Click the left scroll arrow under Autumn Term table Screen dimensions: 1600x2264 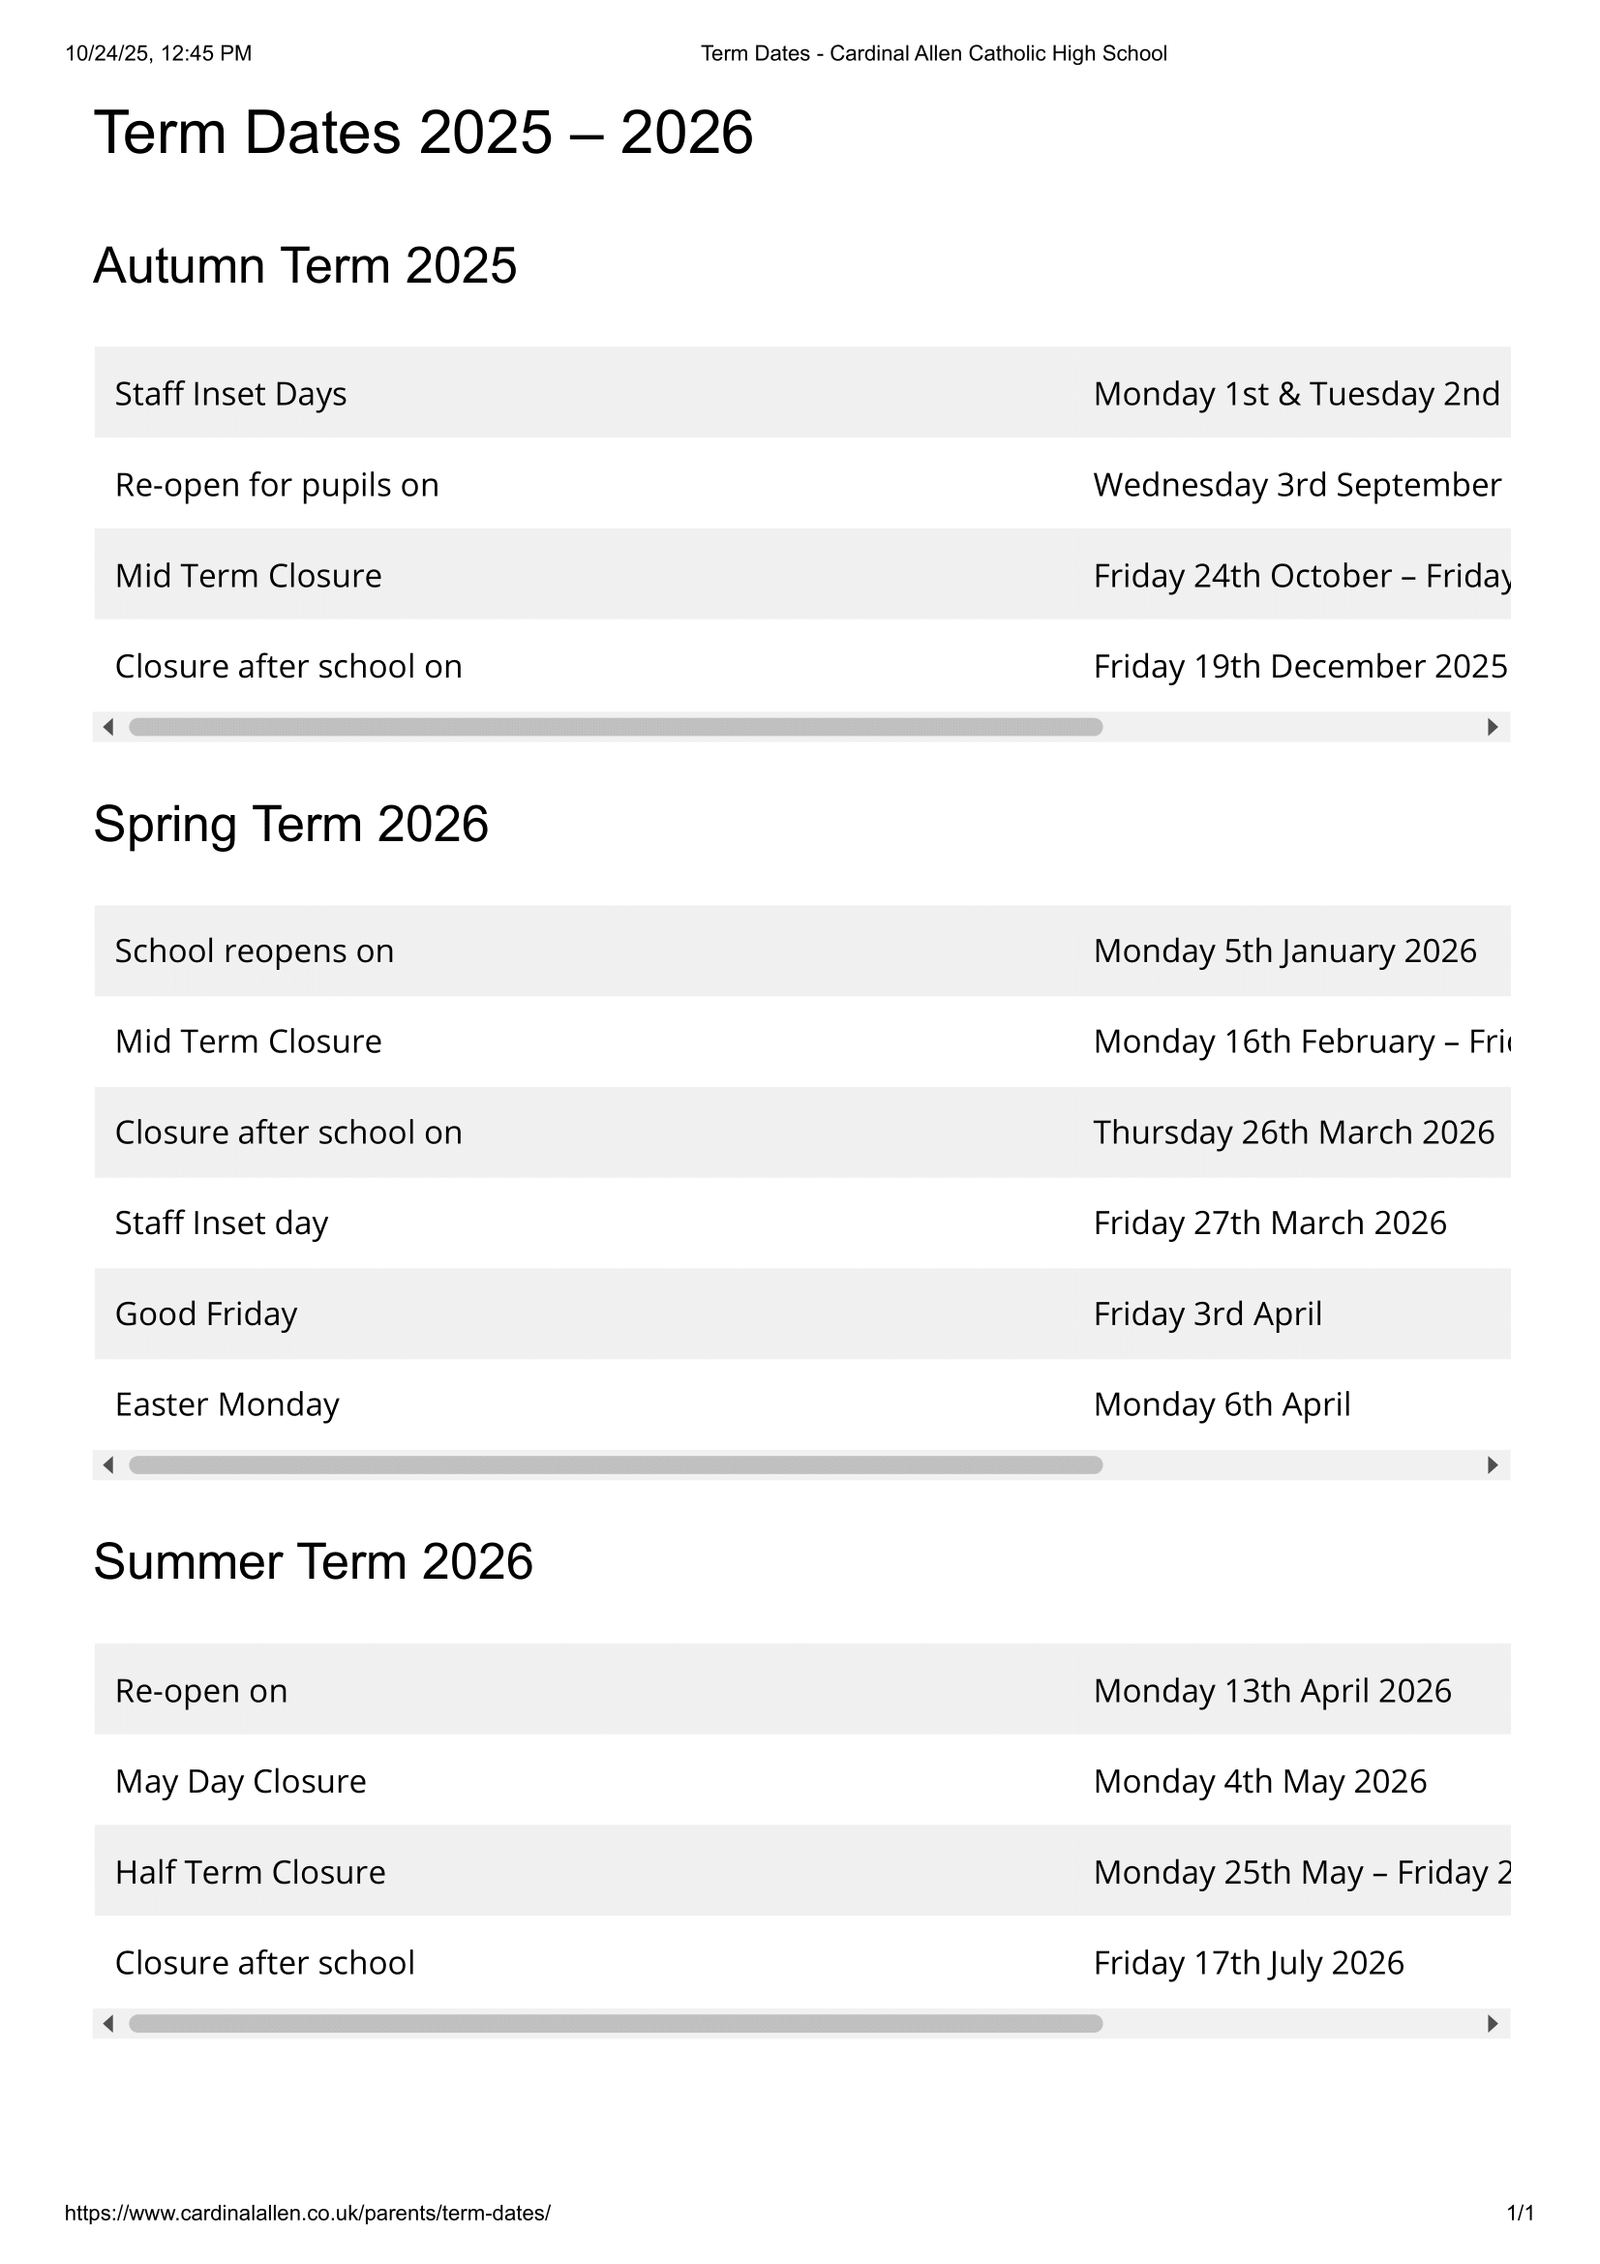(x=108, y=727)
